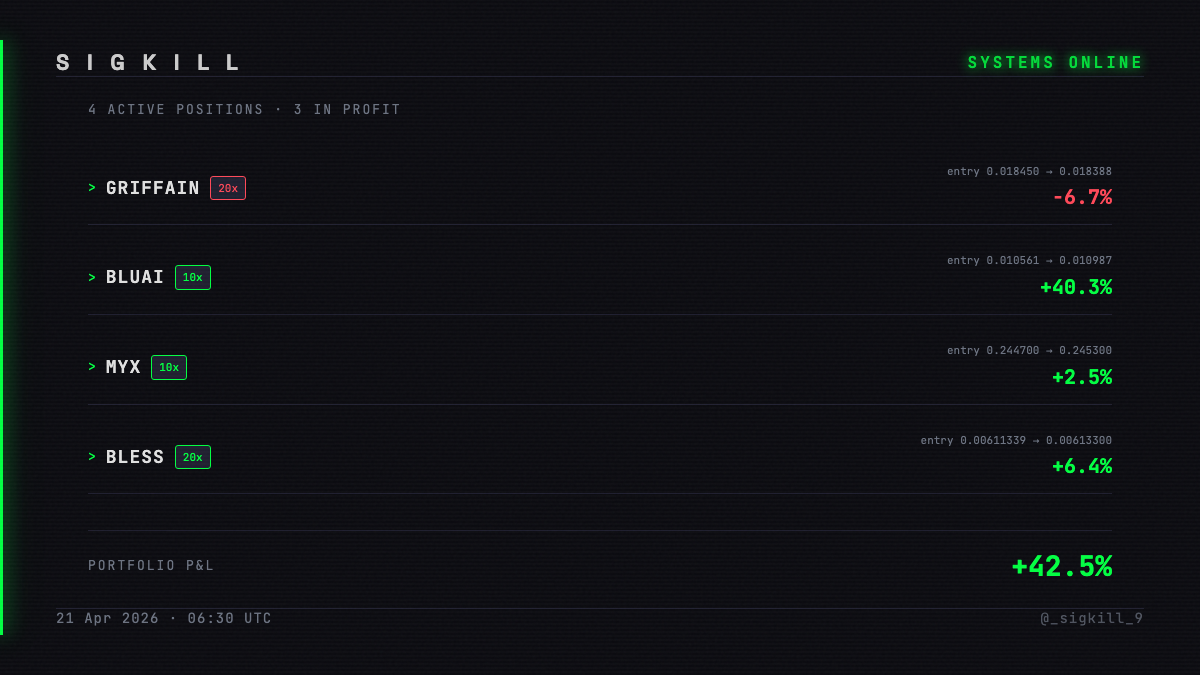This screenshot has width=1200, height=675.
Task: Click the BLUAI 10x leverage badge
Action: tap(193, 278)
